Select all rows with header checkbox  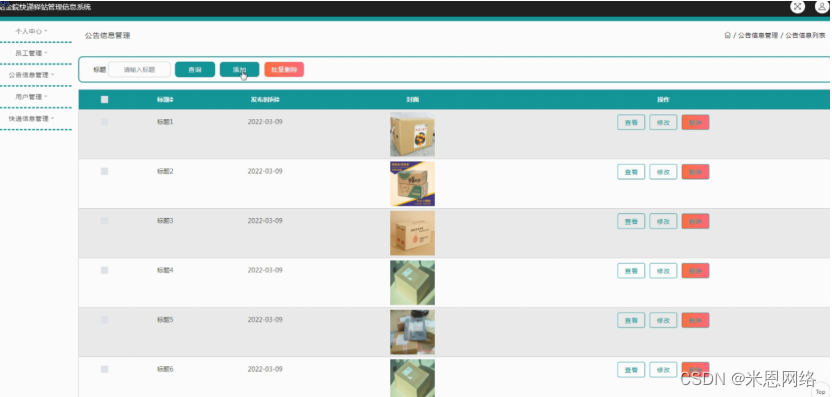pyautogui.click(x=105, y=99)
